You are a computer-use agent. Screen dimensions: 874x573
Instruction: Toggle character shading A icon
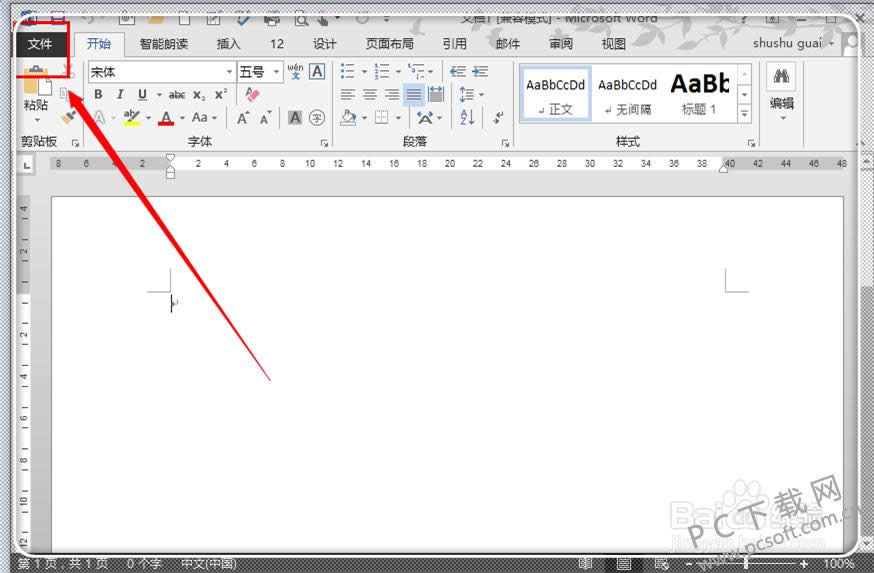pyautogui.click(x=295, y=118)
